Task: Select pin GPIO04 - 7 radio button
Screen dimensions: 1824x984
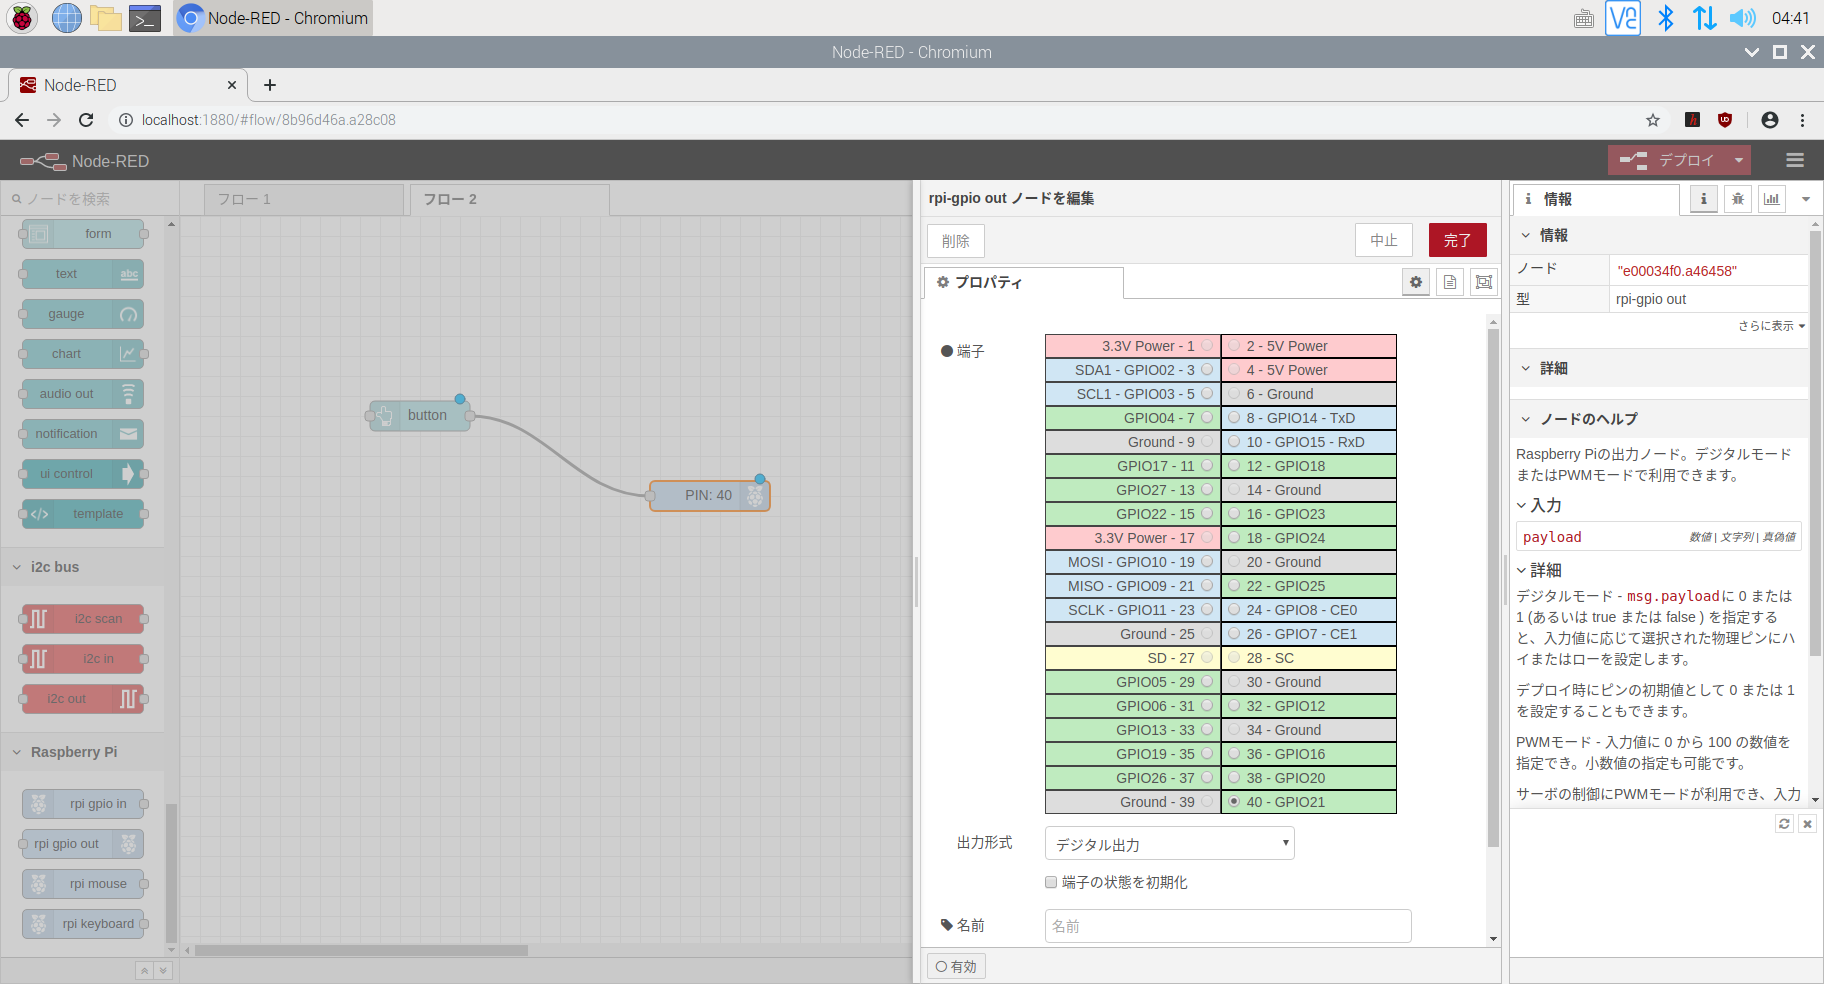Action: click(x=1207, y=418)
